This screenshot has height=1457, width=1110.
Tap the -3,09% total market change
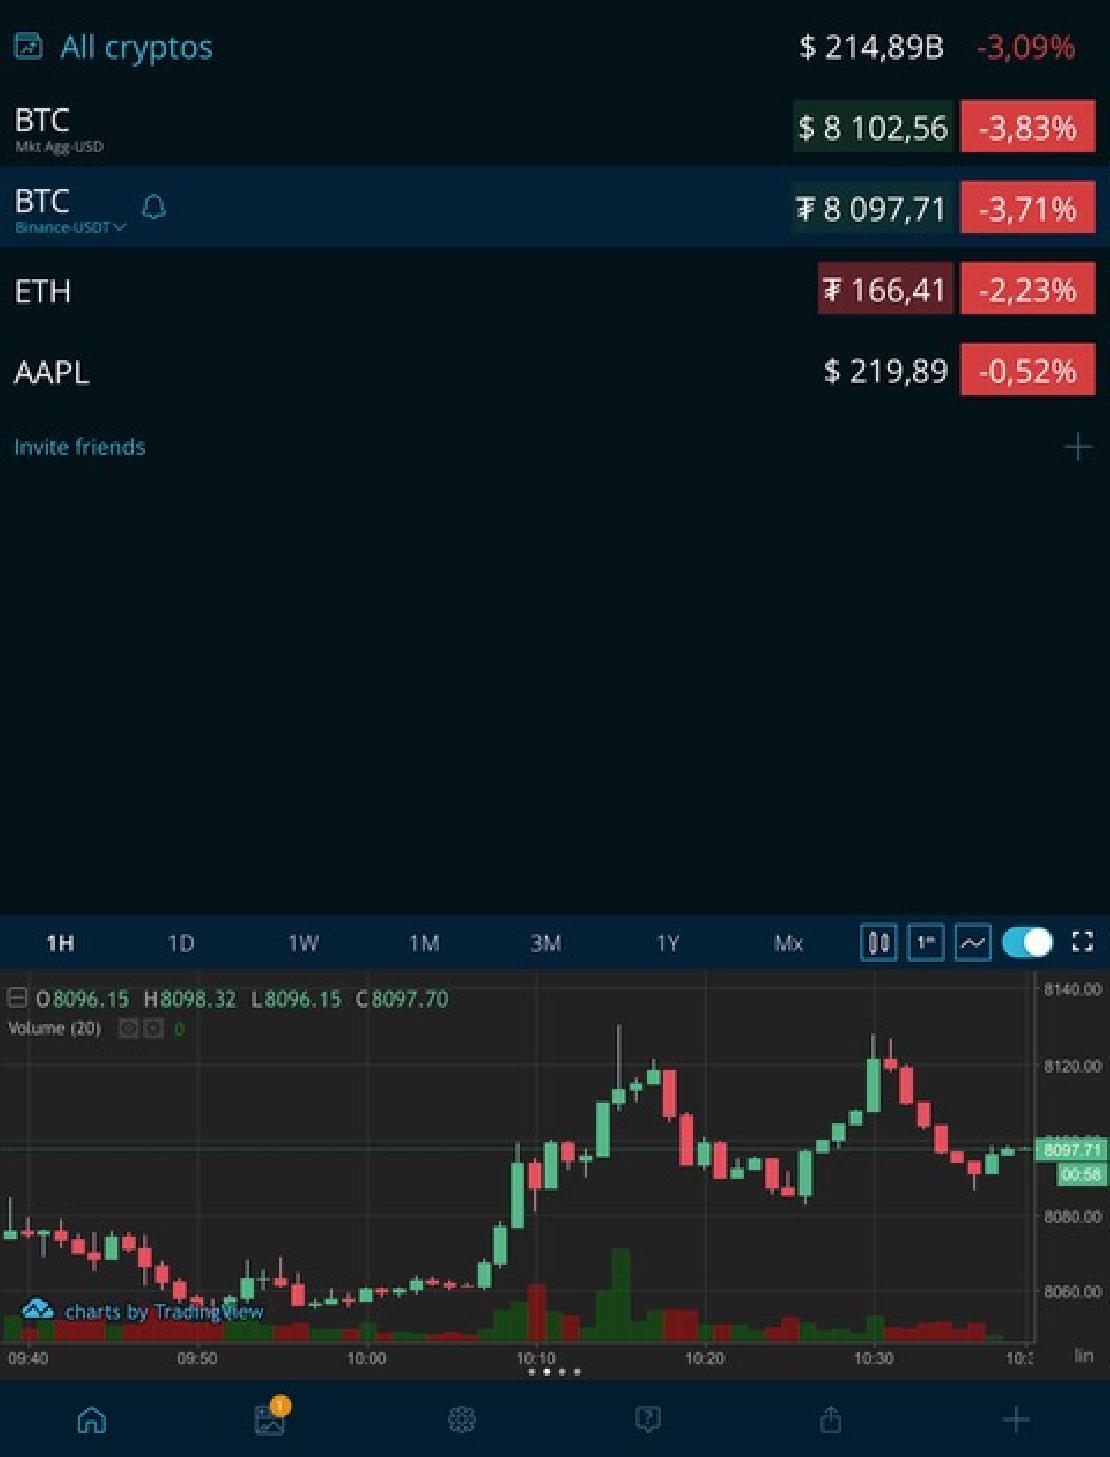coord(1026,47)
